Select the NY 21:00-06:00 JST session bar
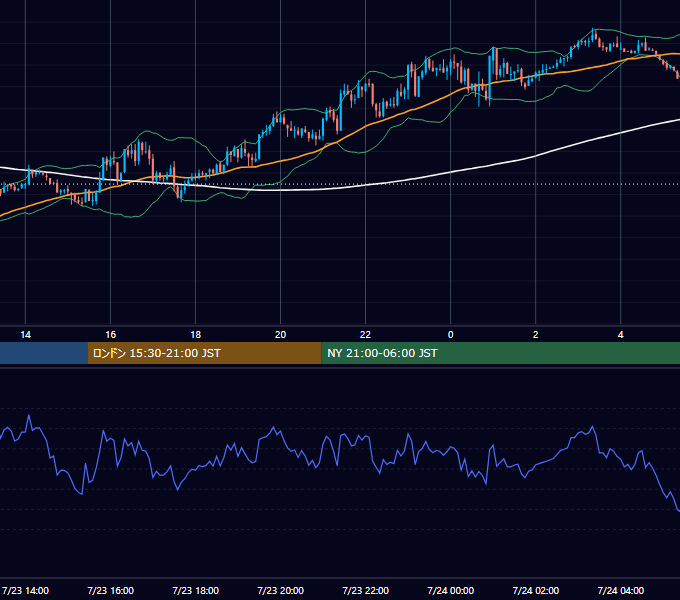This screenshot has height=600, width=680. (500, 353)
